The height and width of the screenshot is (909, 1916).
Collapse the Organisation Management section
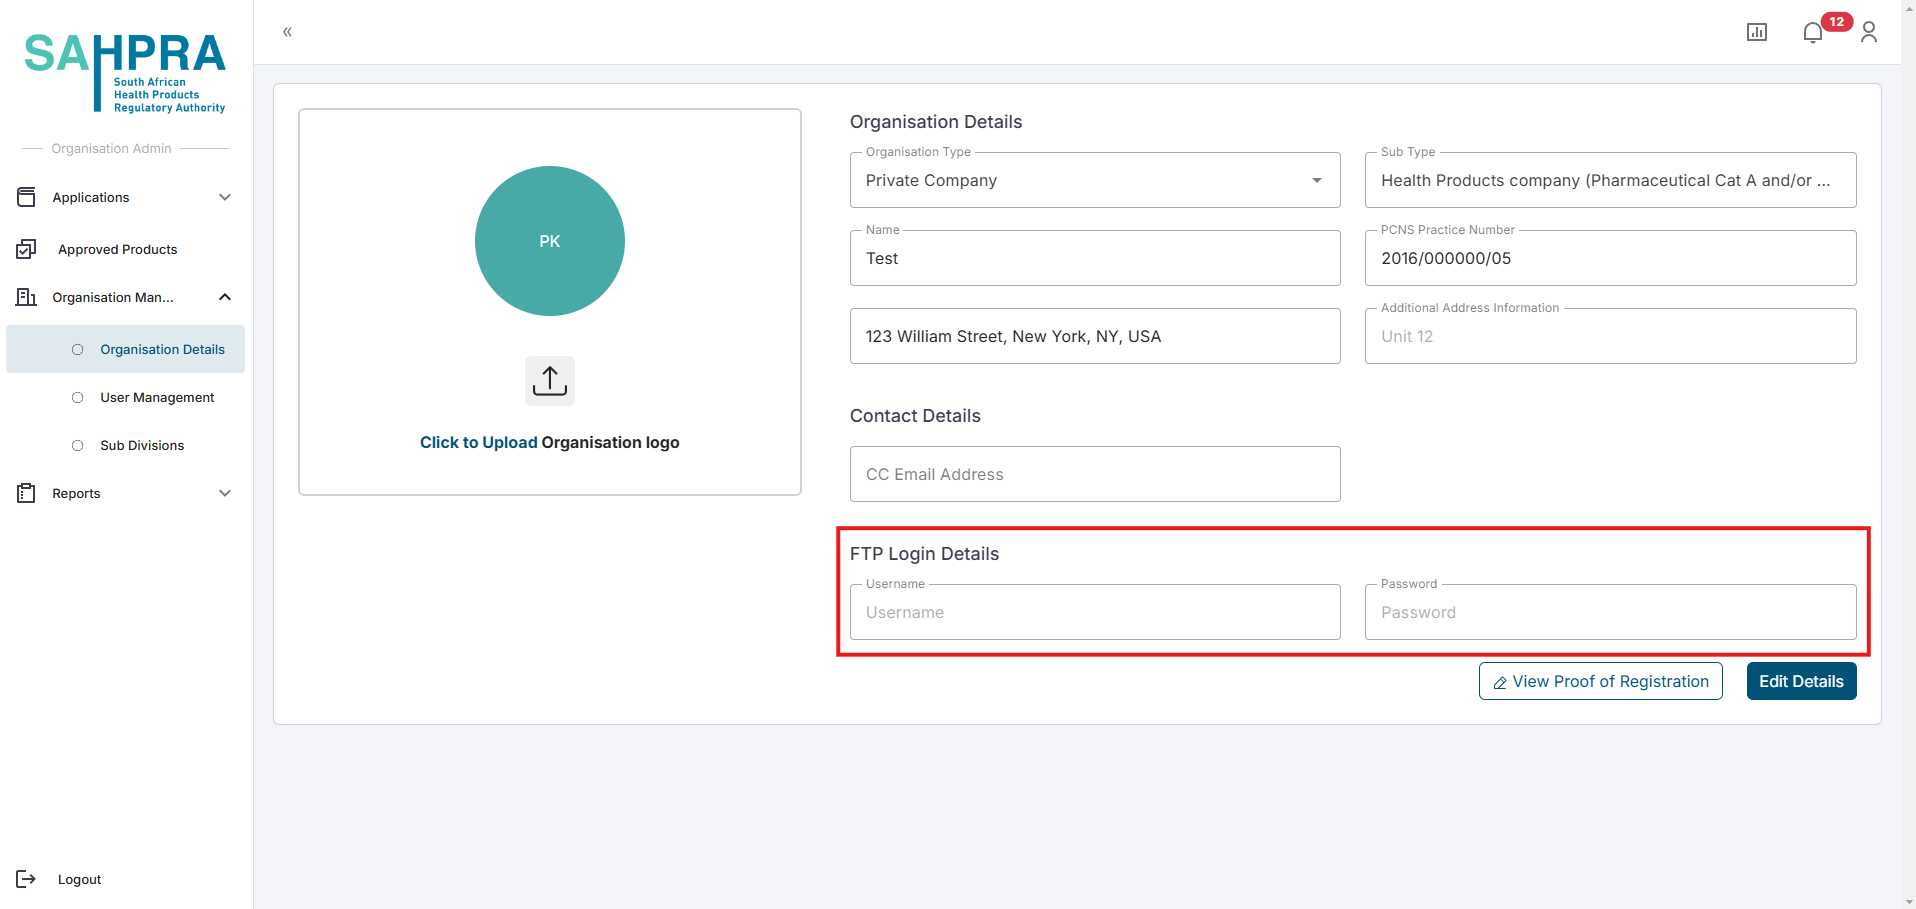pos(225,297)
